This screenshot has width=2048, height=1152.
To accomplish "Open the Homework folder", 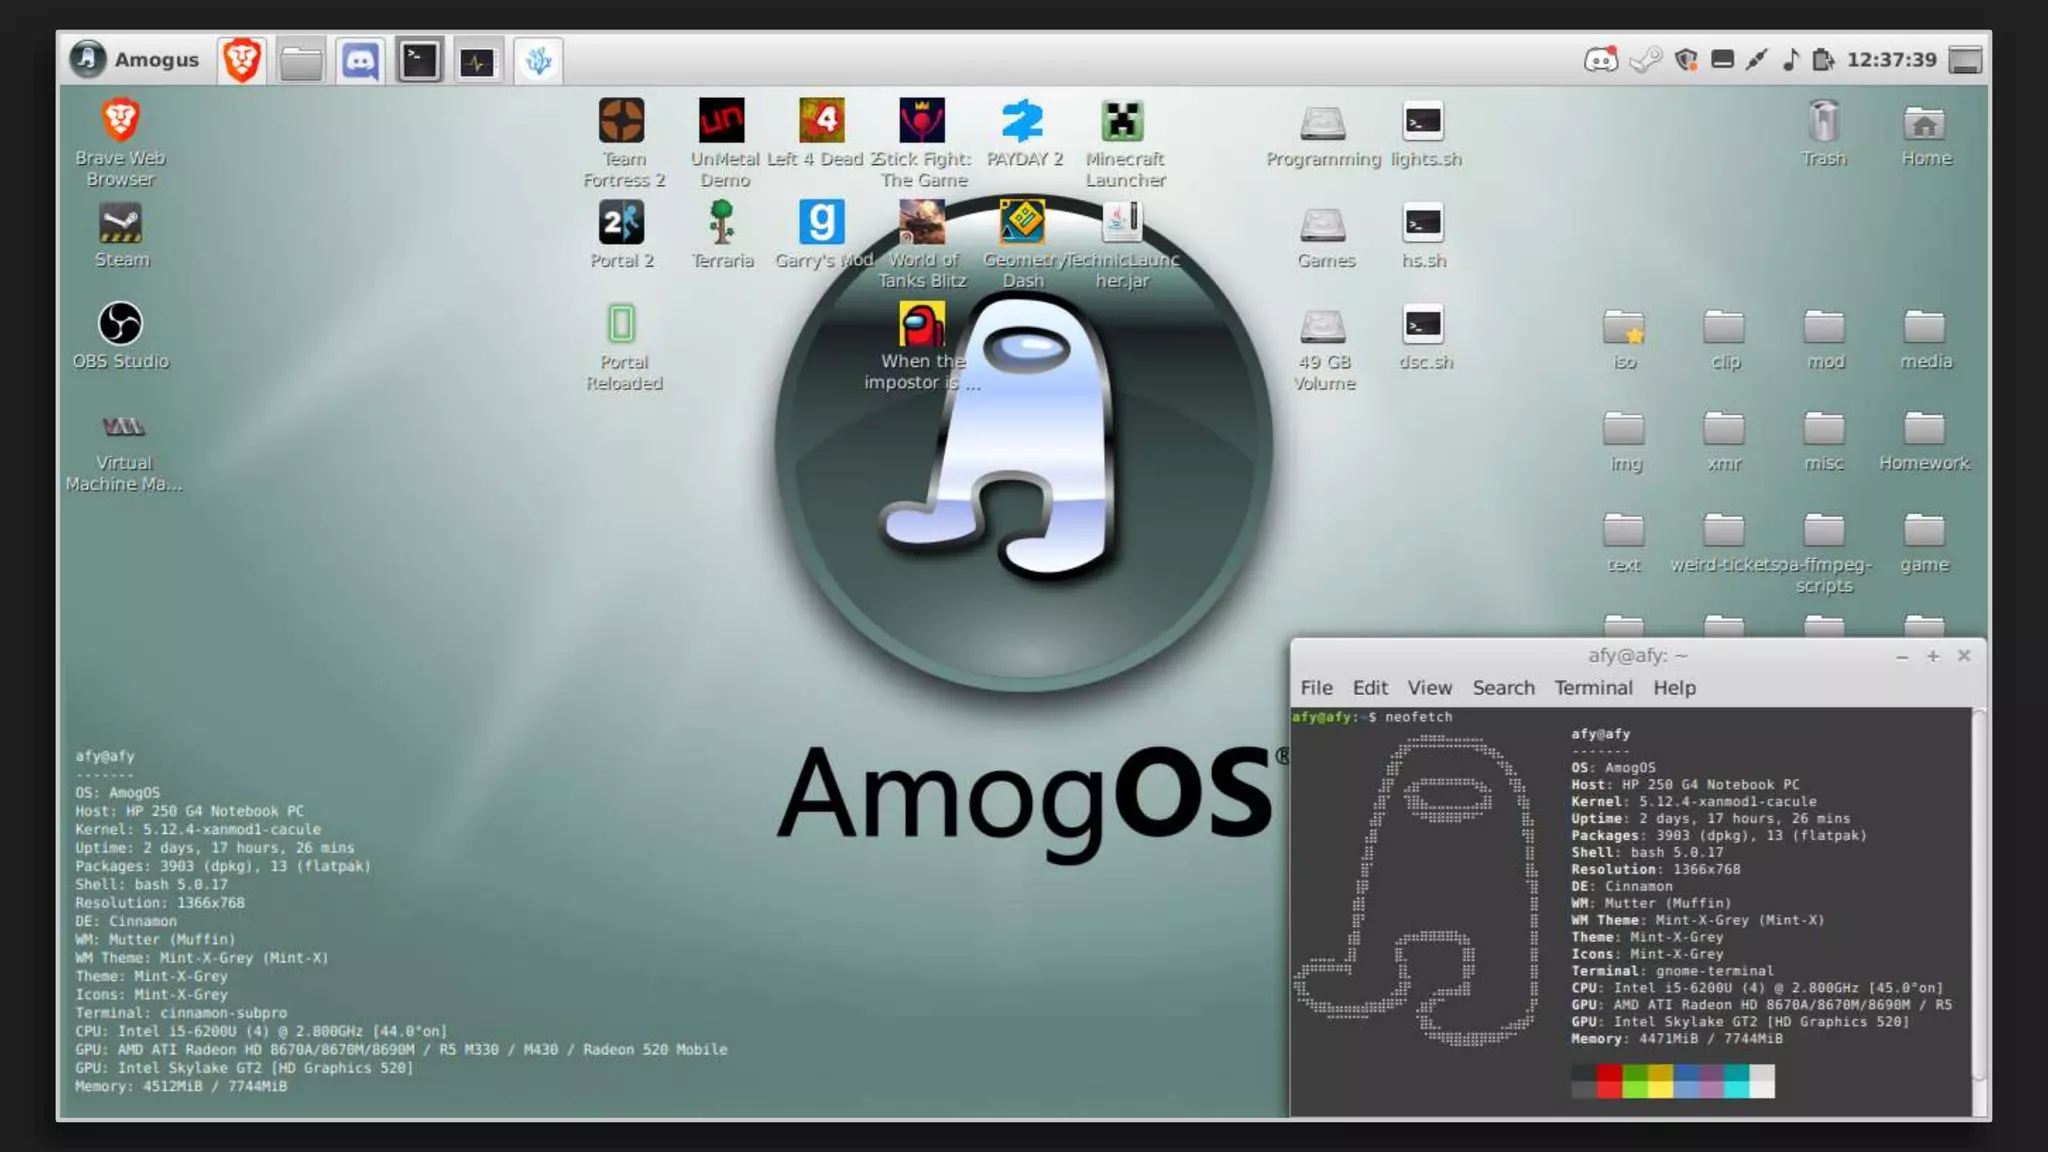I will coord(1924,430).
